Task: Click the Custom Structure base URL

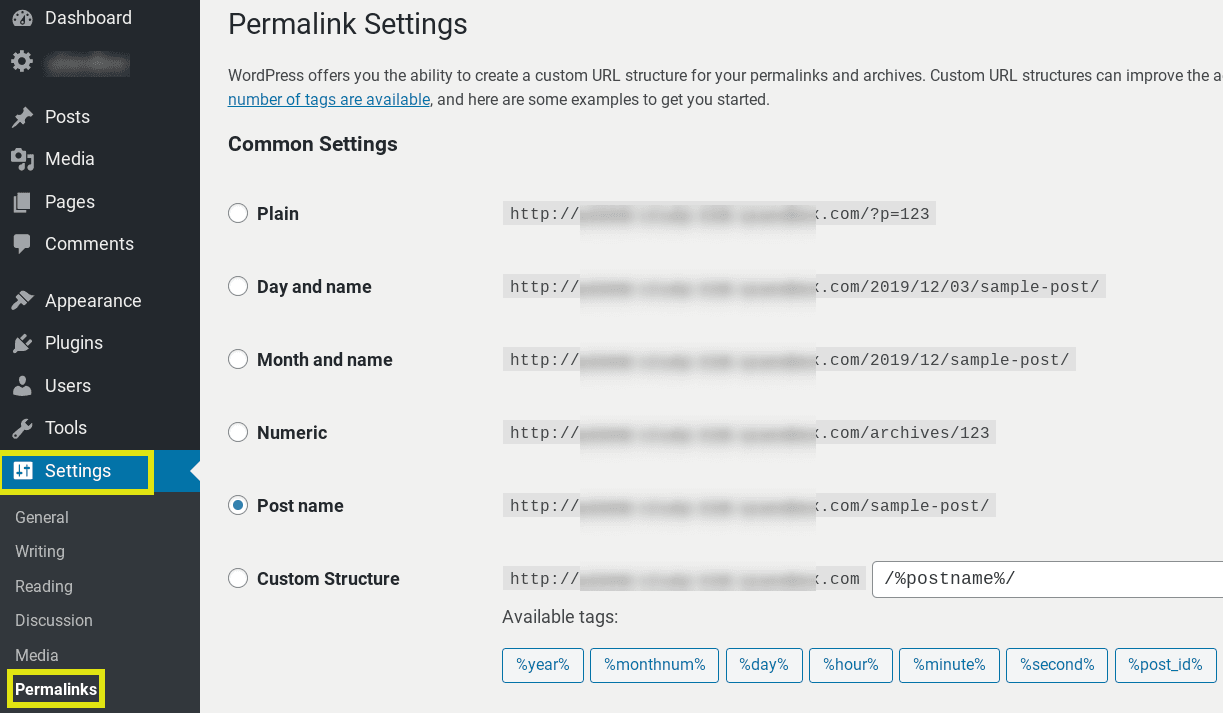Action: (685, 578)
